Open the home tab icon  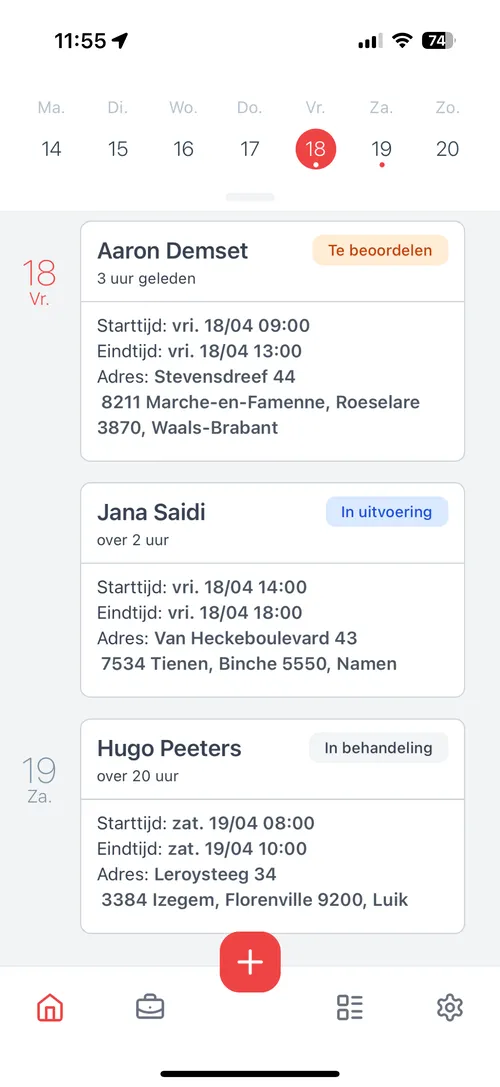coord(50,1007)
